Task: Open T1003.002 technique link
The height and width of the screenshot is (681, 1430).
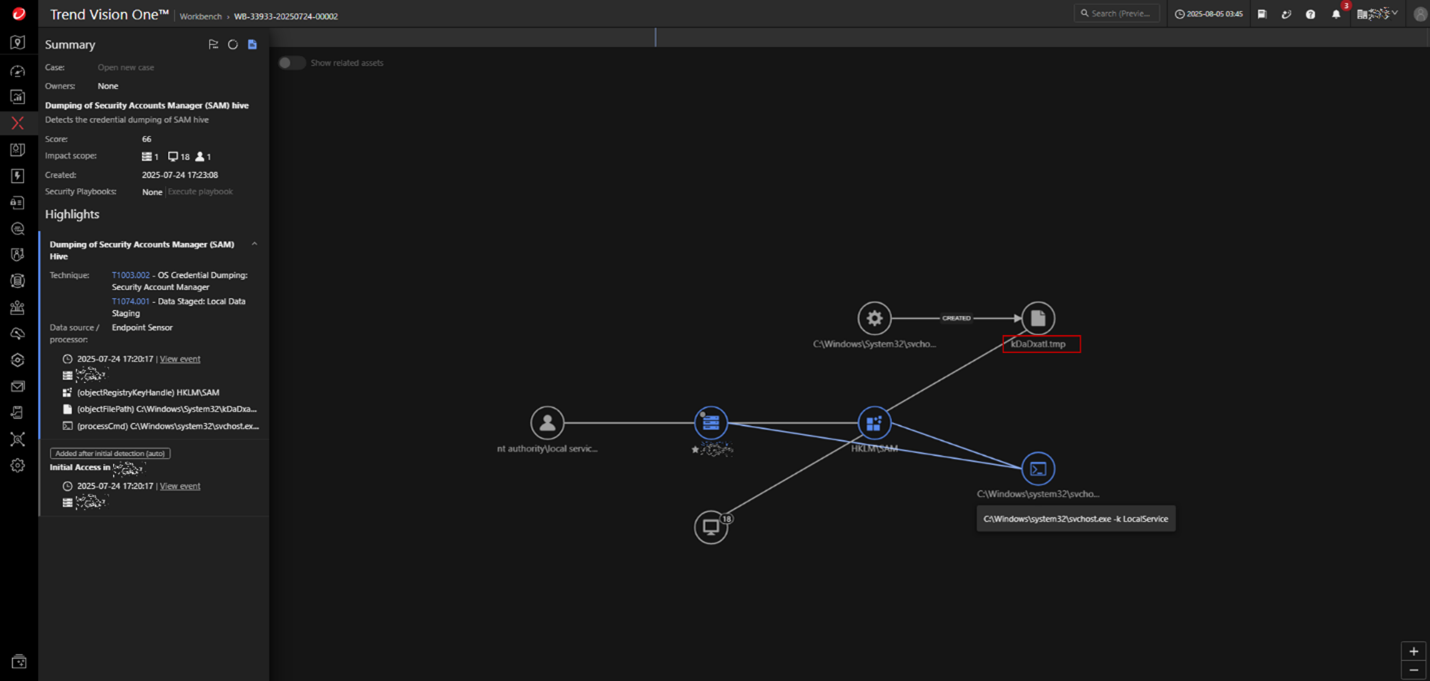Action: (x=130, y=275)
